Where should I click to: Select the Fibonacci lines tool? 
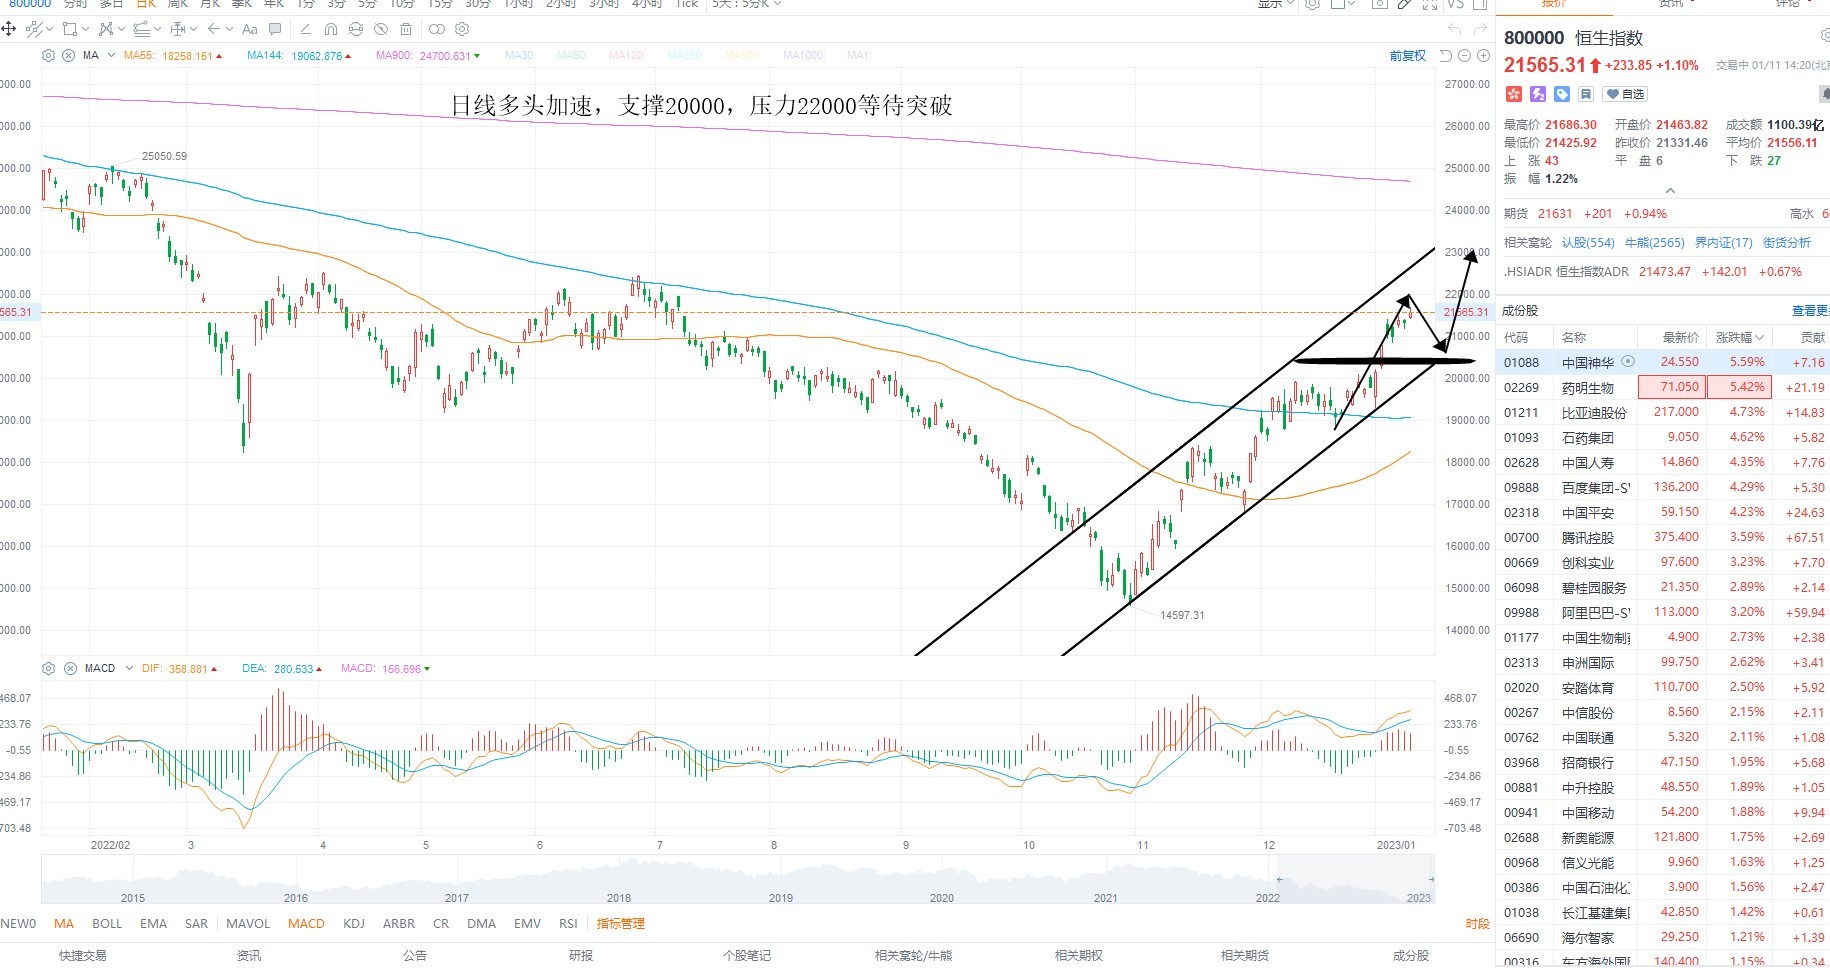coord(142,29)
